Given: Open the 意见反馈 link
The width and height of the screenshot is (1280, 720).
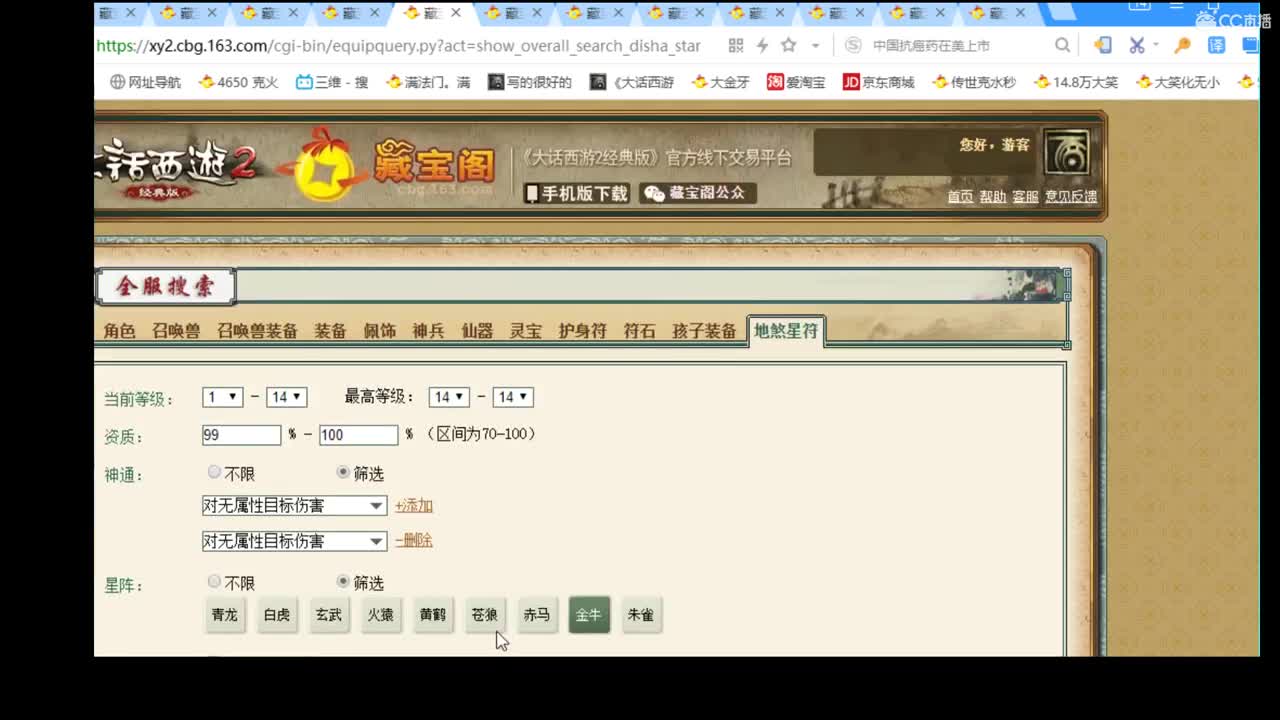Looking at the screenshot, I should tap(1071, 197).
